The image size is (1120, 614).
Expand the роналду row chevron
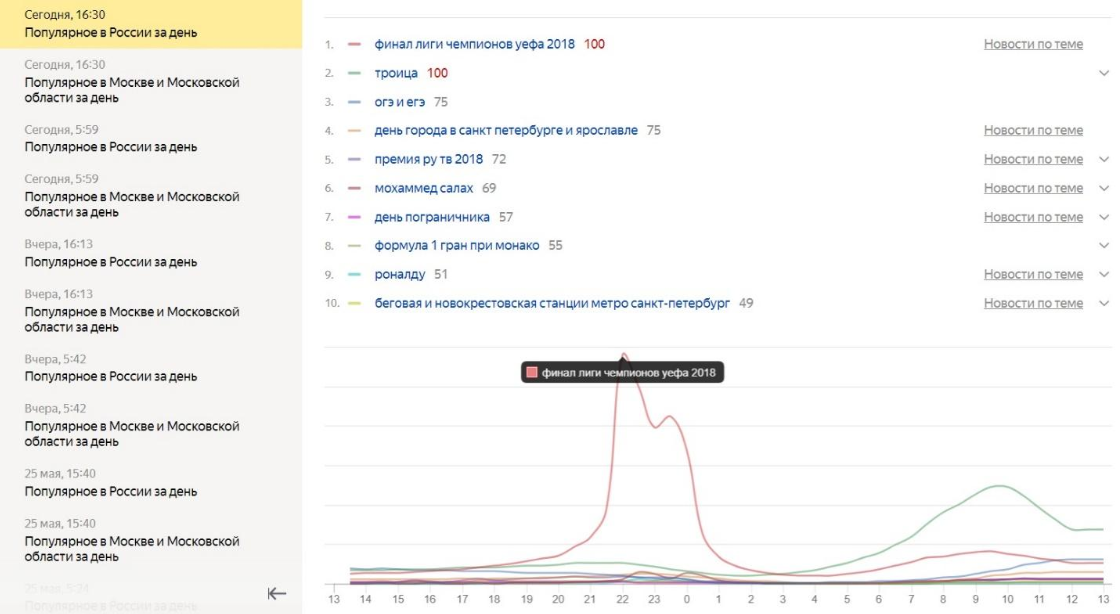coord(1104,274)
